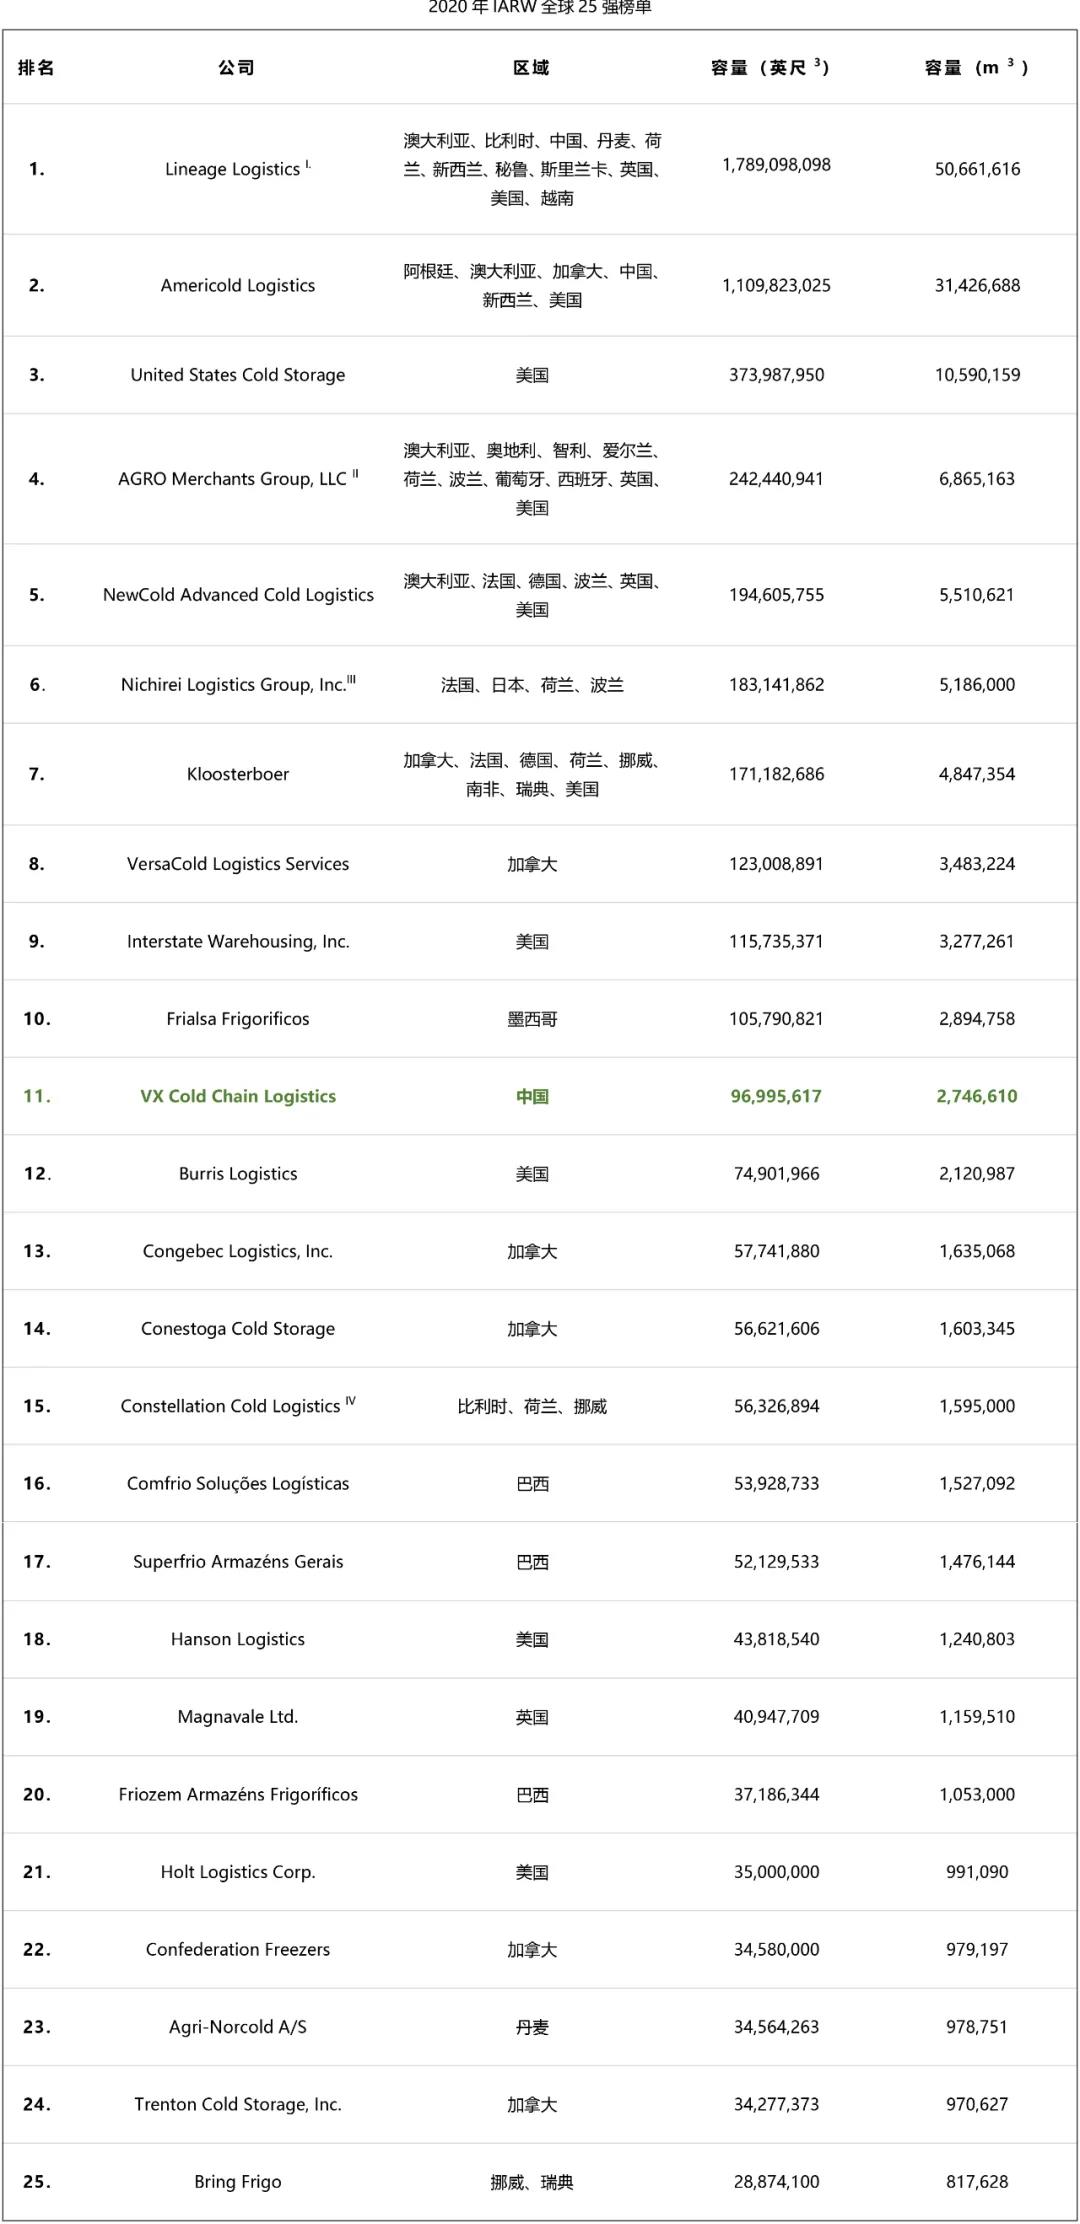The image size is (1080, 2224).
Task: Click the value 74,901,966
Action: point(777,1174)
